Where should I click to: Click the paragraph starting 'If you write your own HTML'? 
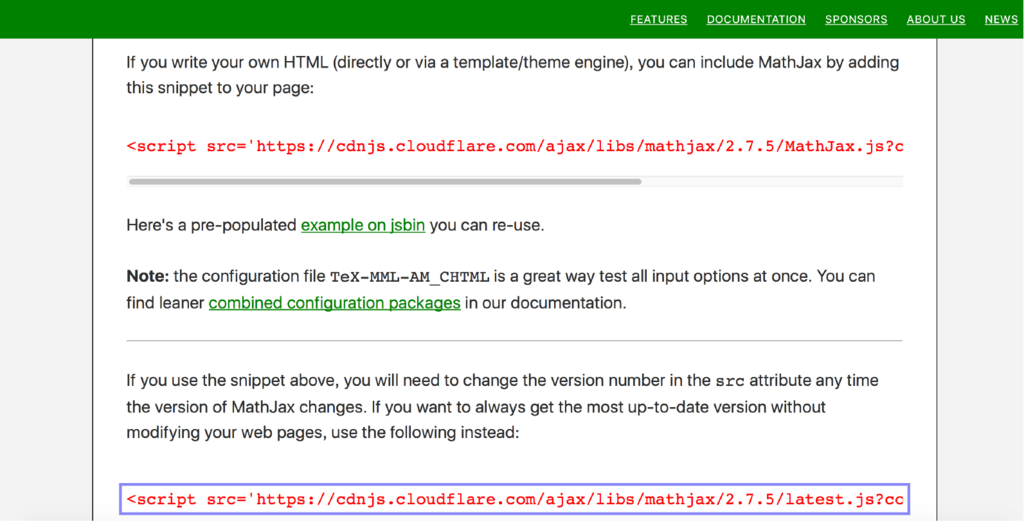(513, 75)
